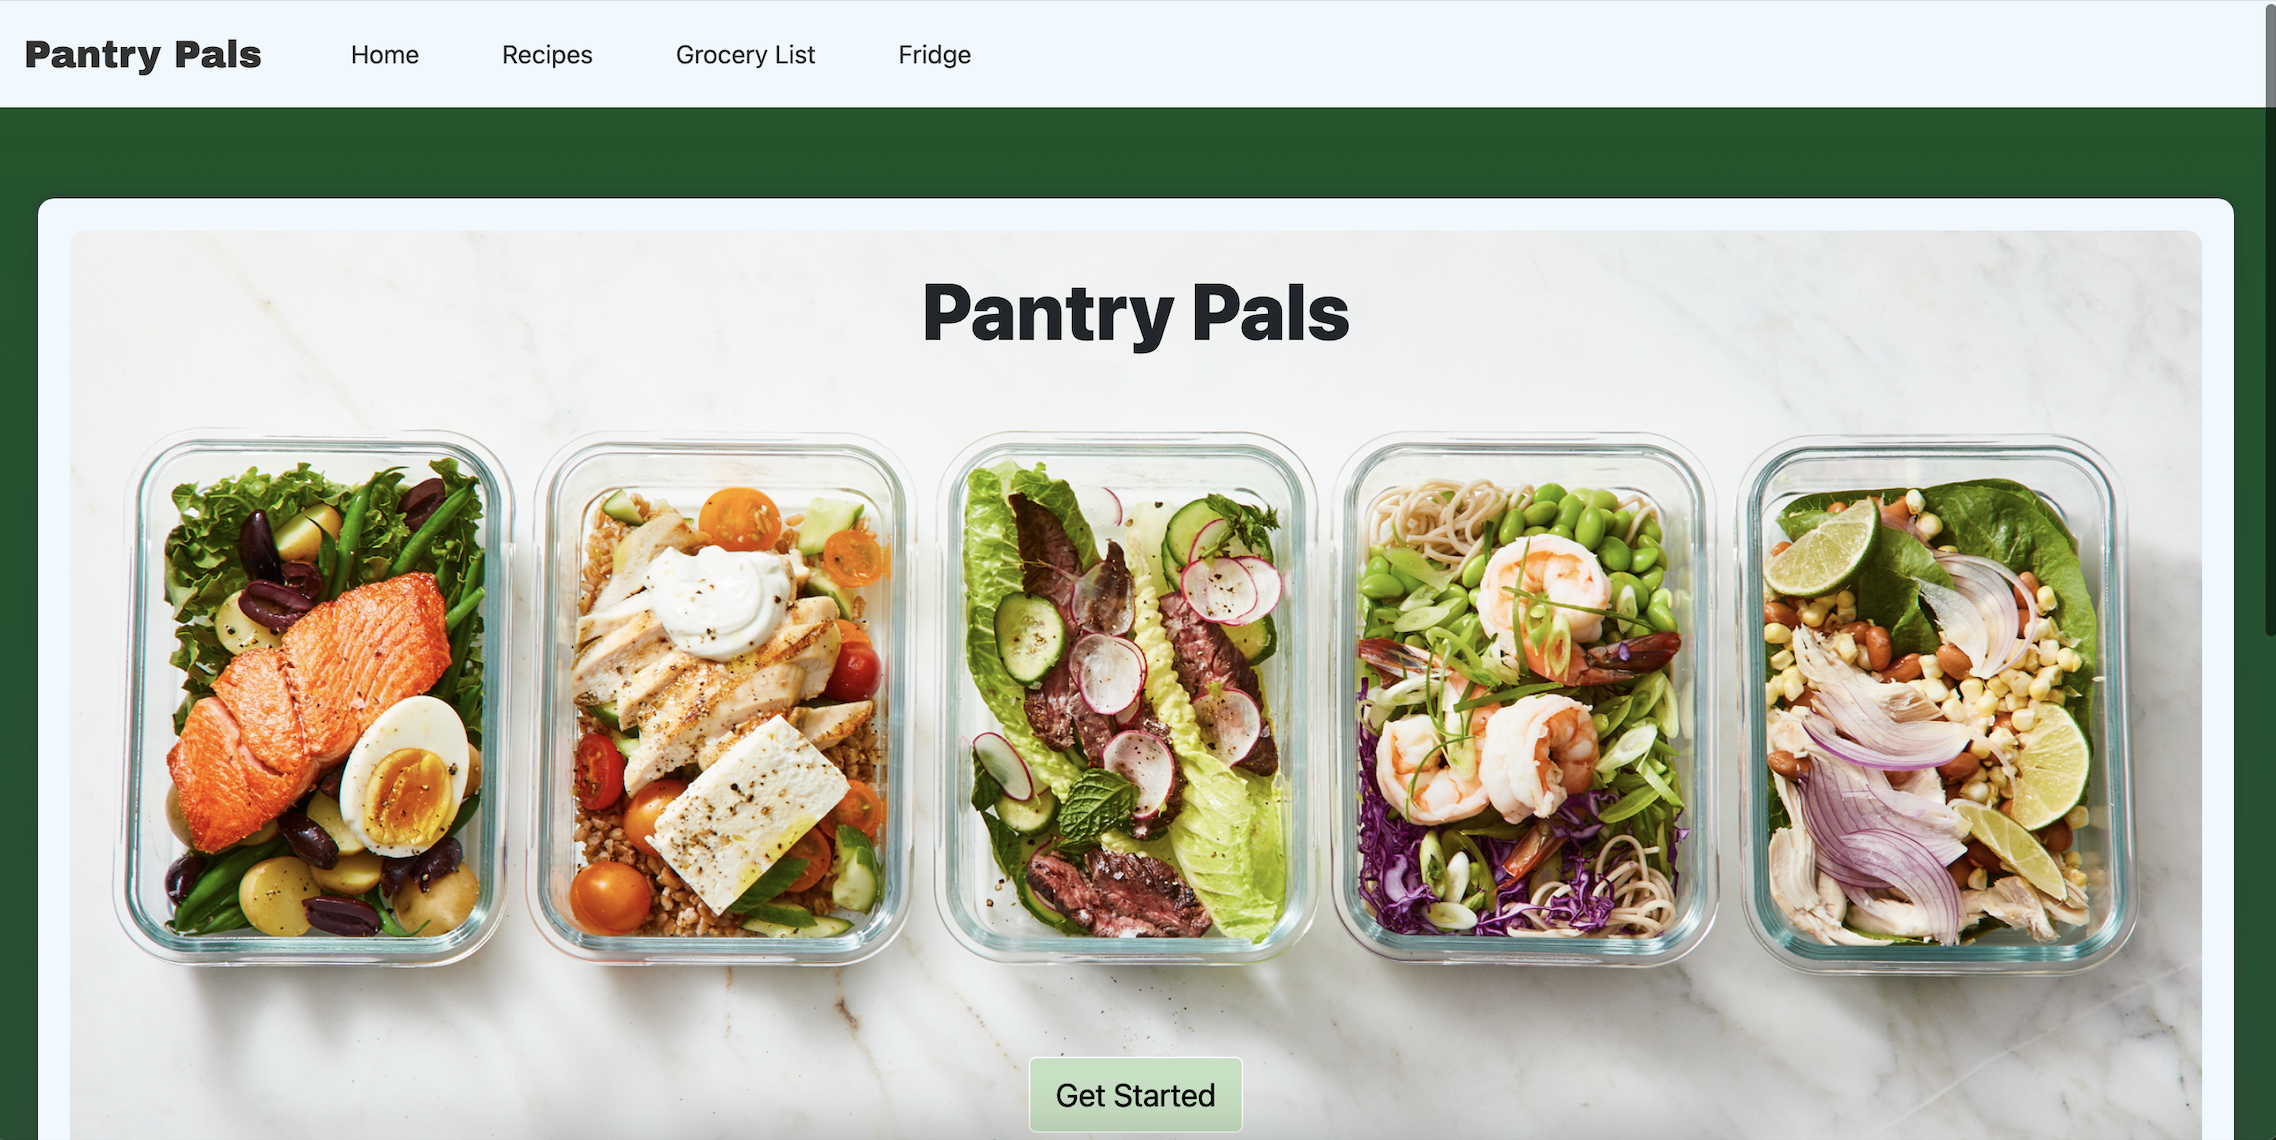2276x1140 pixels.
Task: Select the steak and lettuce container
Action: click(1126, 698)
